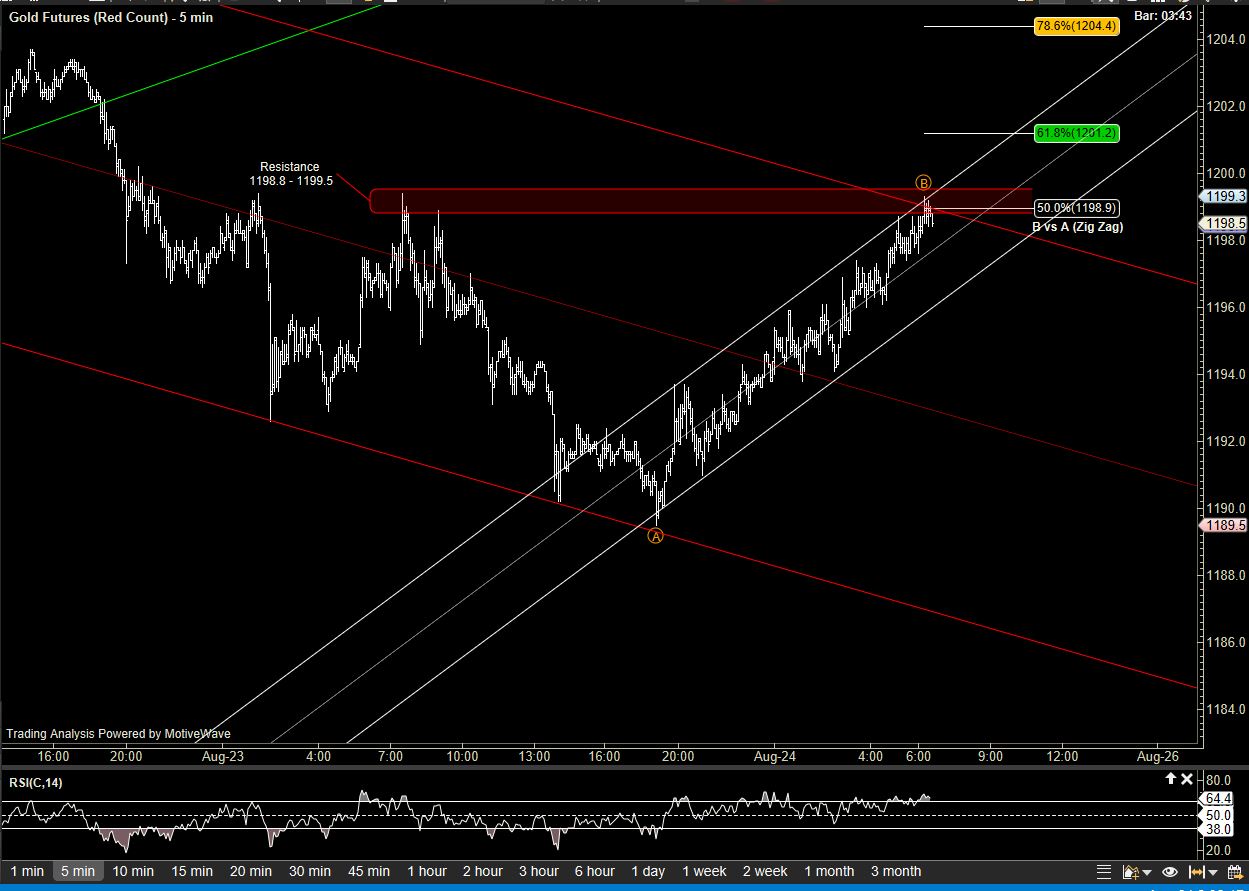Image resolution: width=1249 pixels, height=891 pixels.
Task: Select the 1 month timeframe
Action: click(x=829, y=871)
